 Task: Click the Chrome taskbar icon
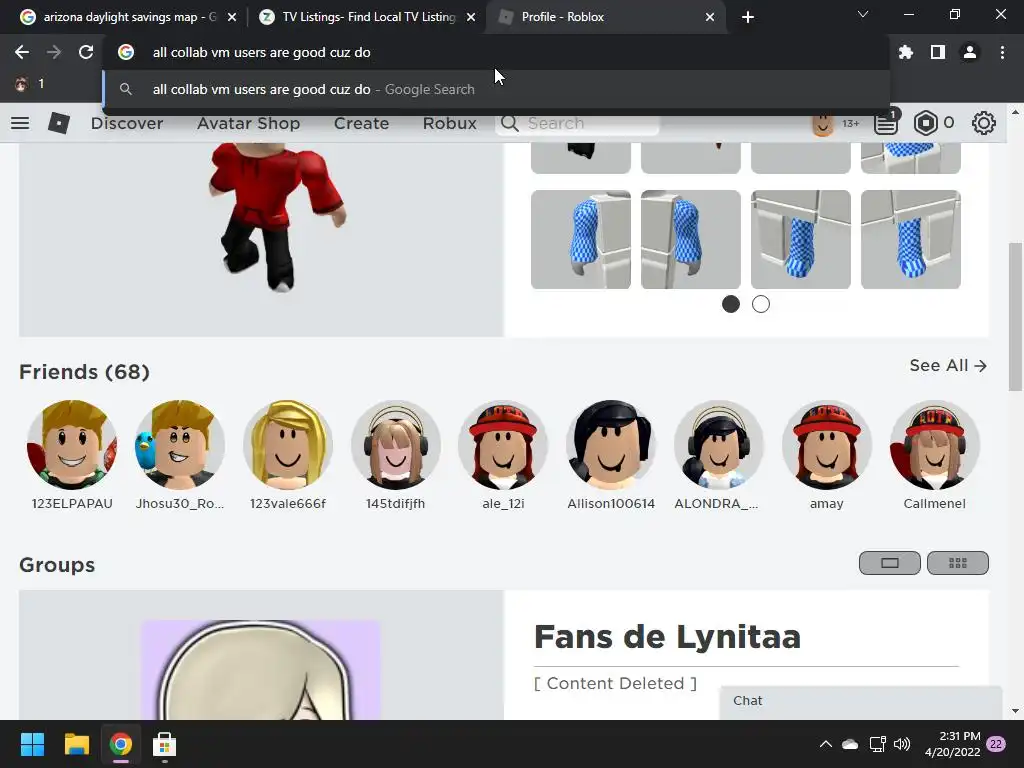(x=121, y=744)
